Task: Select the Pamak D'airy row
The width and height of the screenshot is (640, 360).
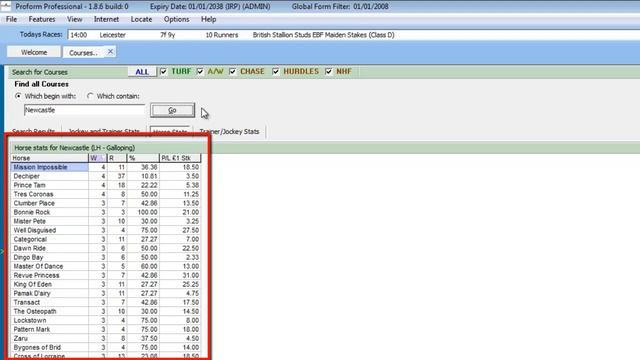Action: tap(106, 293)
